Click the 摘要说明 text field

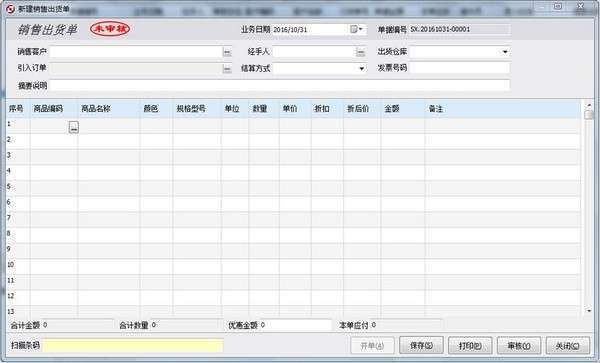[x=280, y=85]
